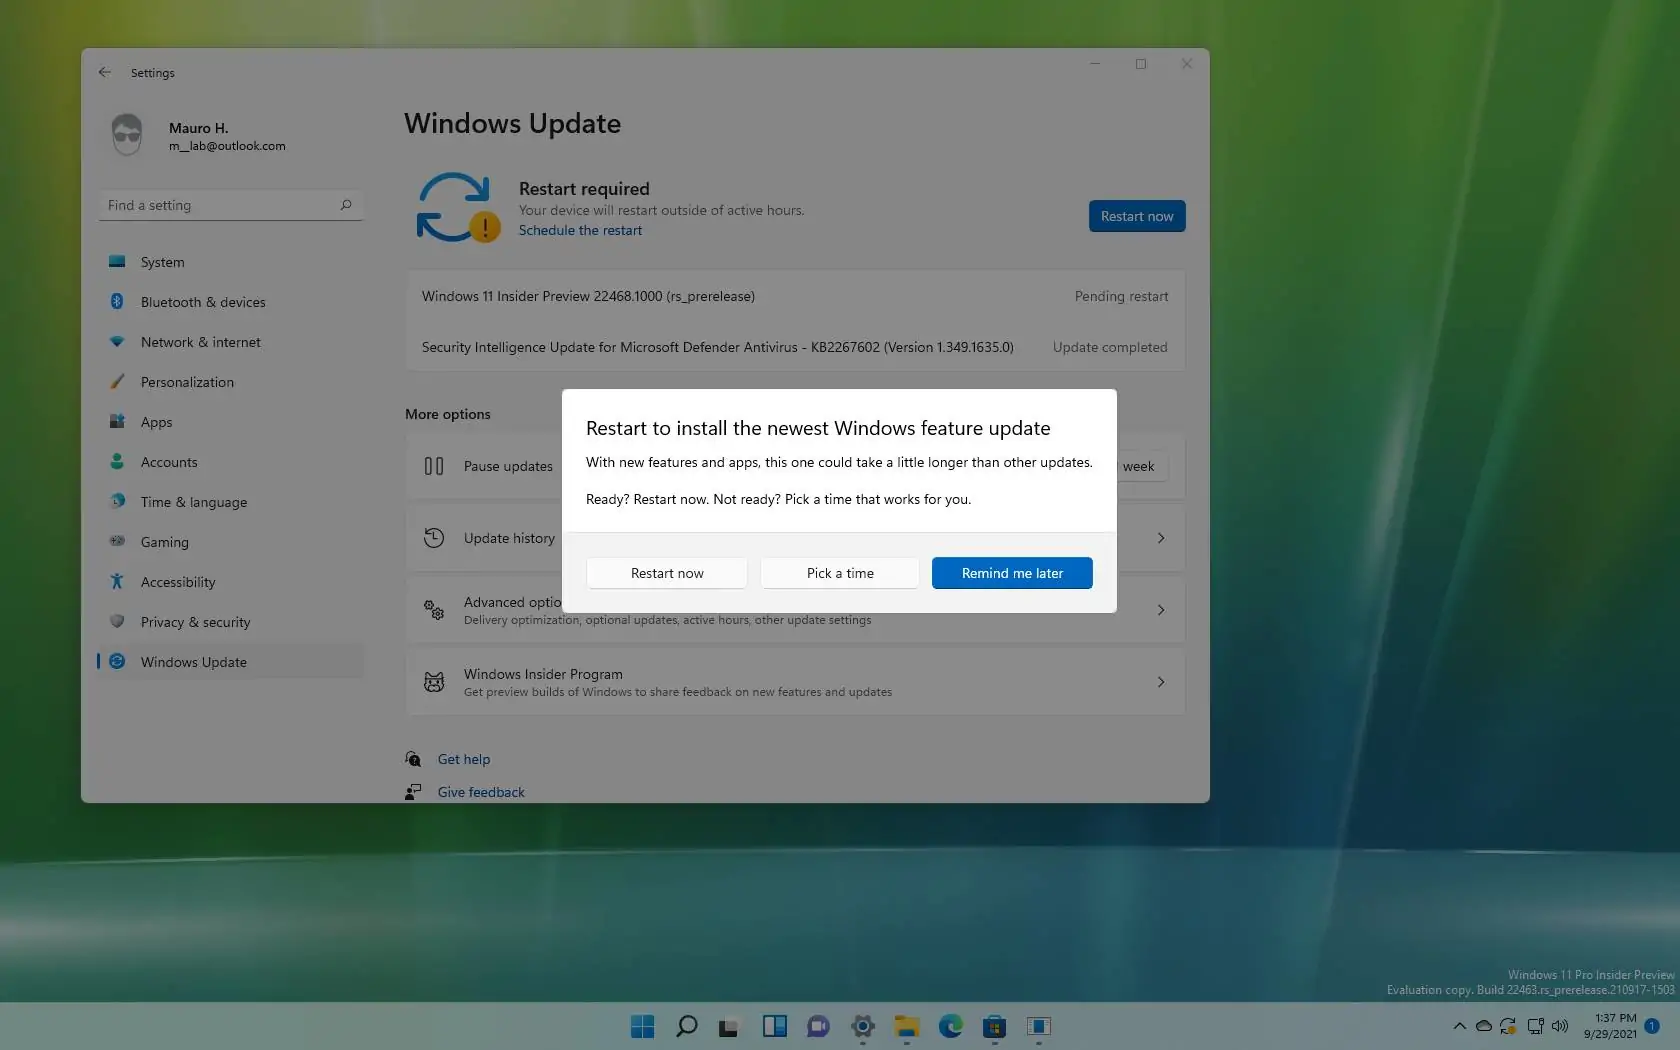
Task: Open Microsoft Edge from the taskbar
Action: 950,1027
